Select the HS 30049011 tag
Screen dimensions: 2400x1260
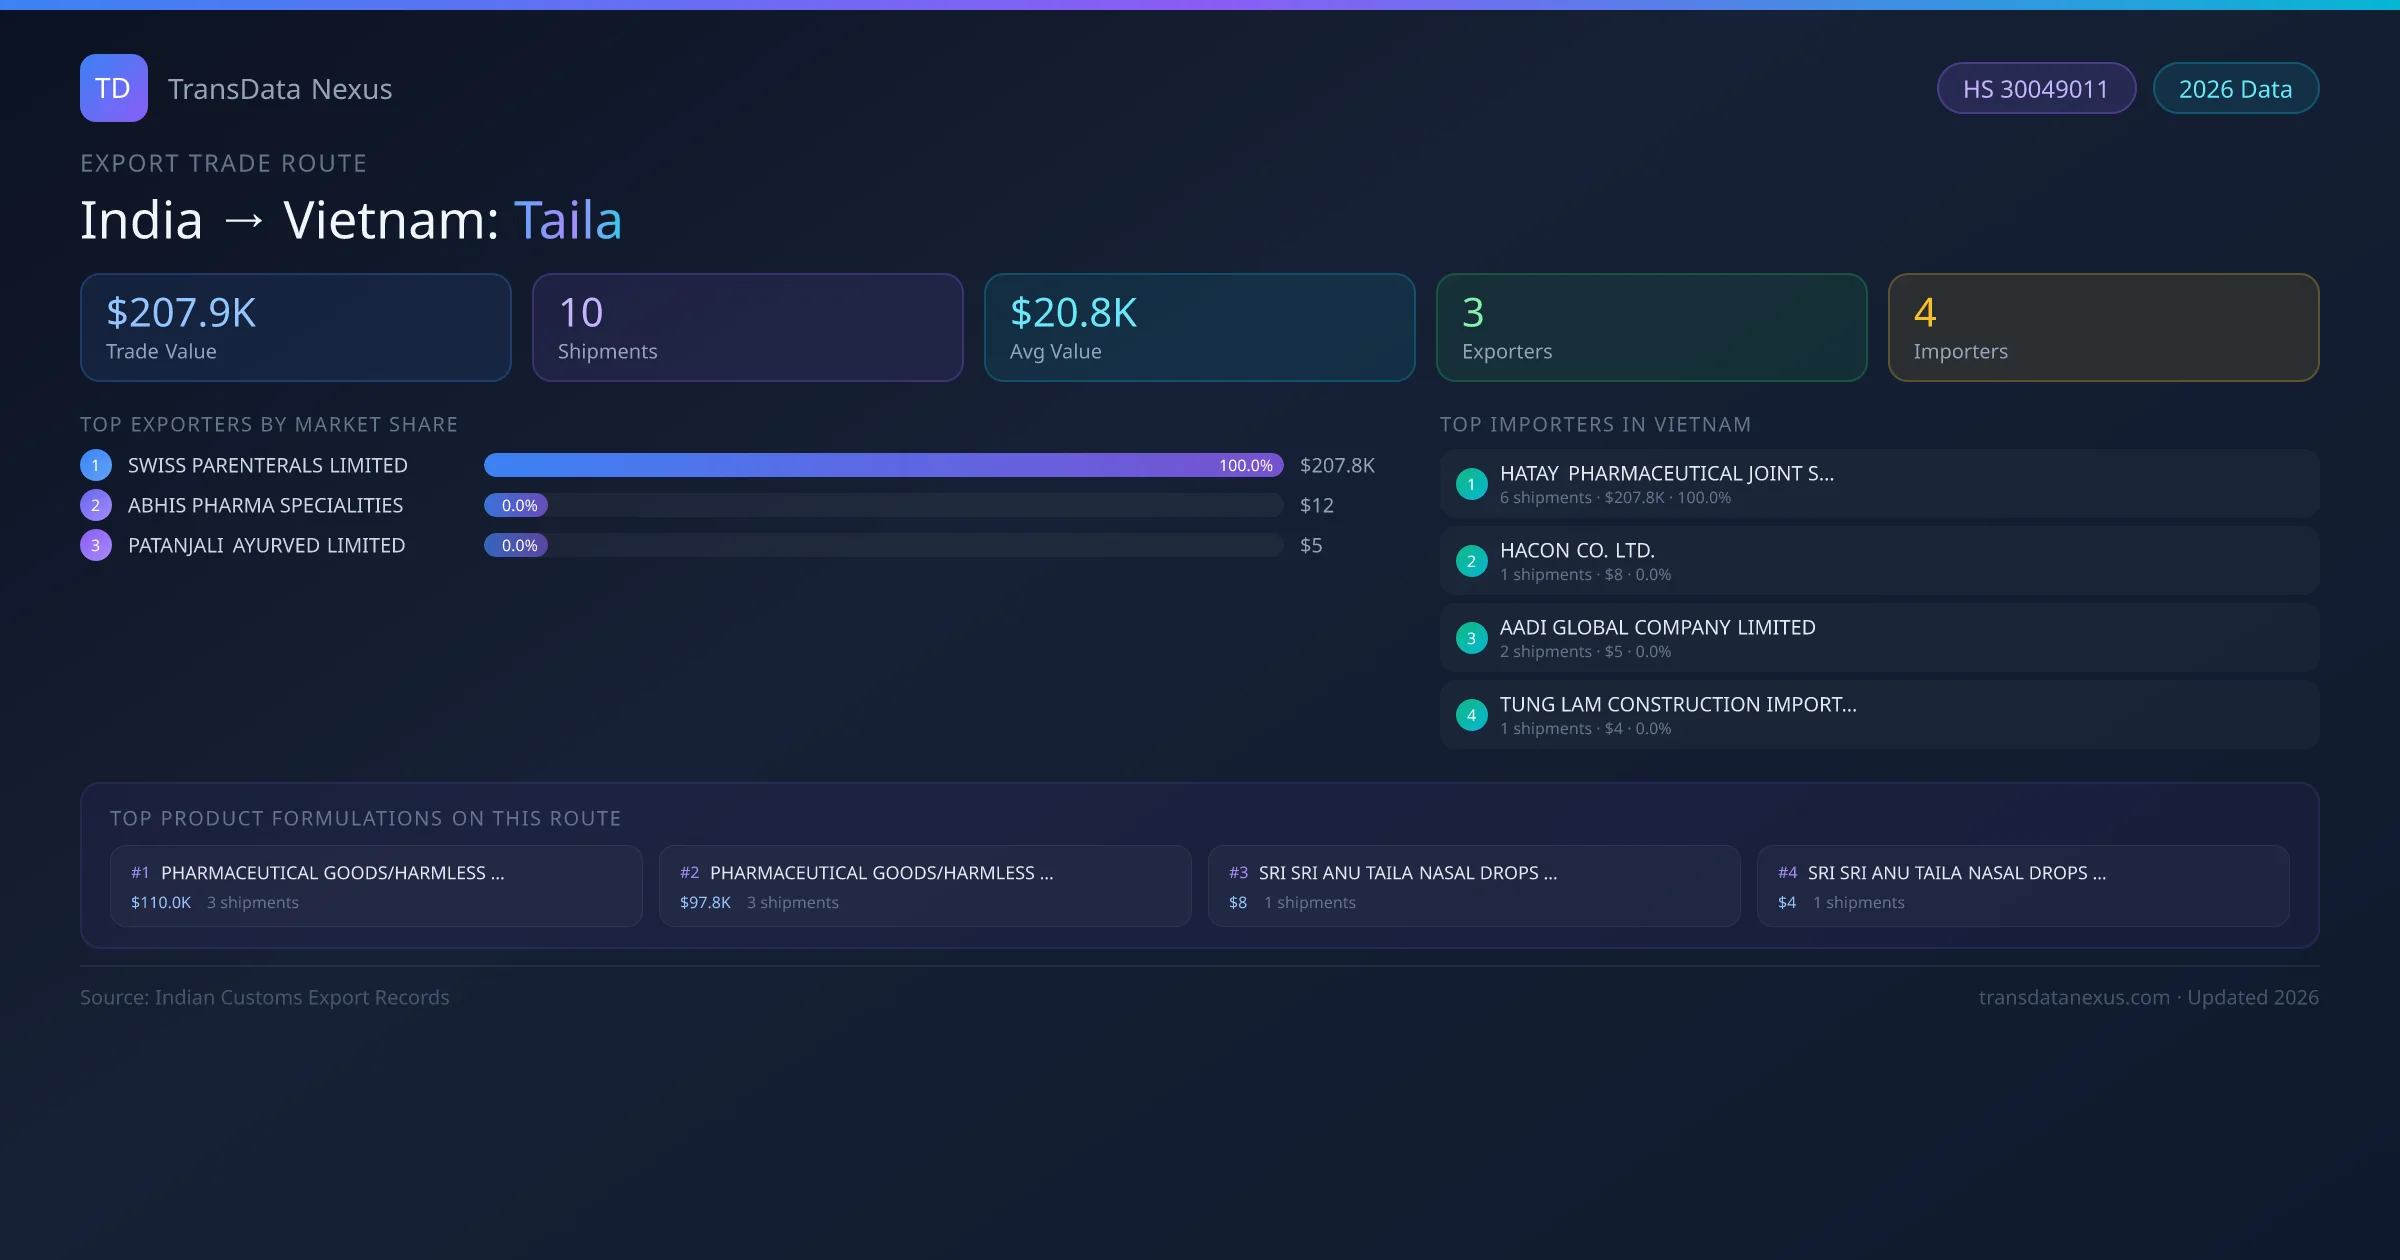[x=2035, y=89]
